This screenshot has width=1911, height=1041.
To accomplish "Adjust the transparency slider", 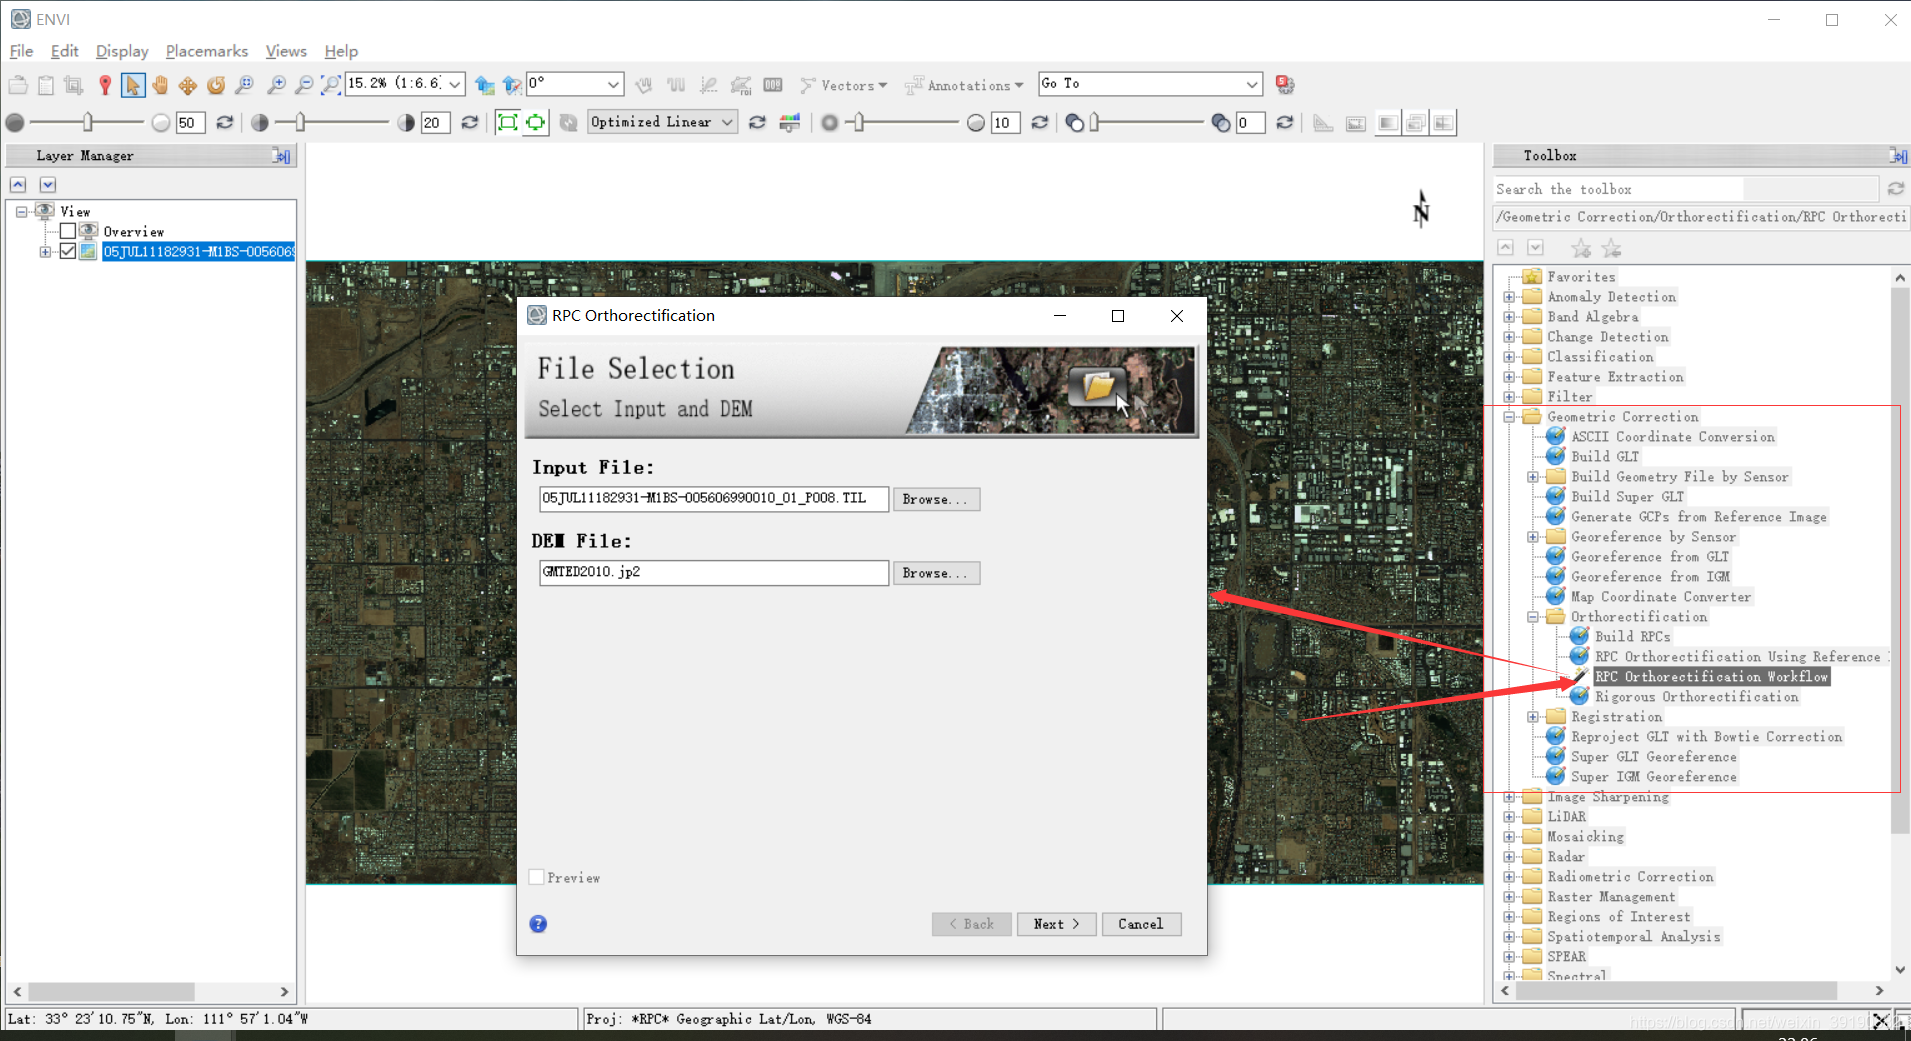I will click(1094, 122).
